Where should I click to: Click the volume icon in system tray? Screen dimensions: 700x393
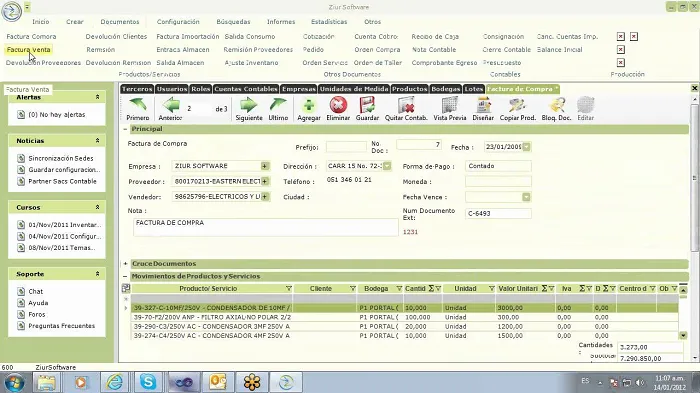click(x=640, y=382)
